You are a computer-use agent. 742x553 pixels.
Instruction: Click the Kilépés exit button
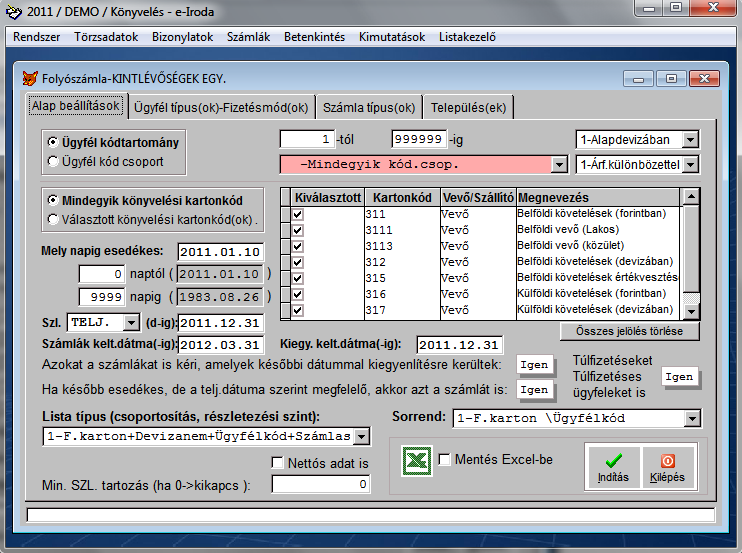coord(668,467)
